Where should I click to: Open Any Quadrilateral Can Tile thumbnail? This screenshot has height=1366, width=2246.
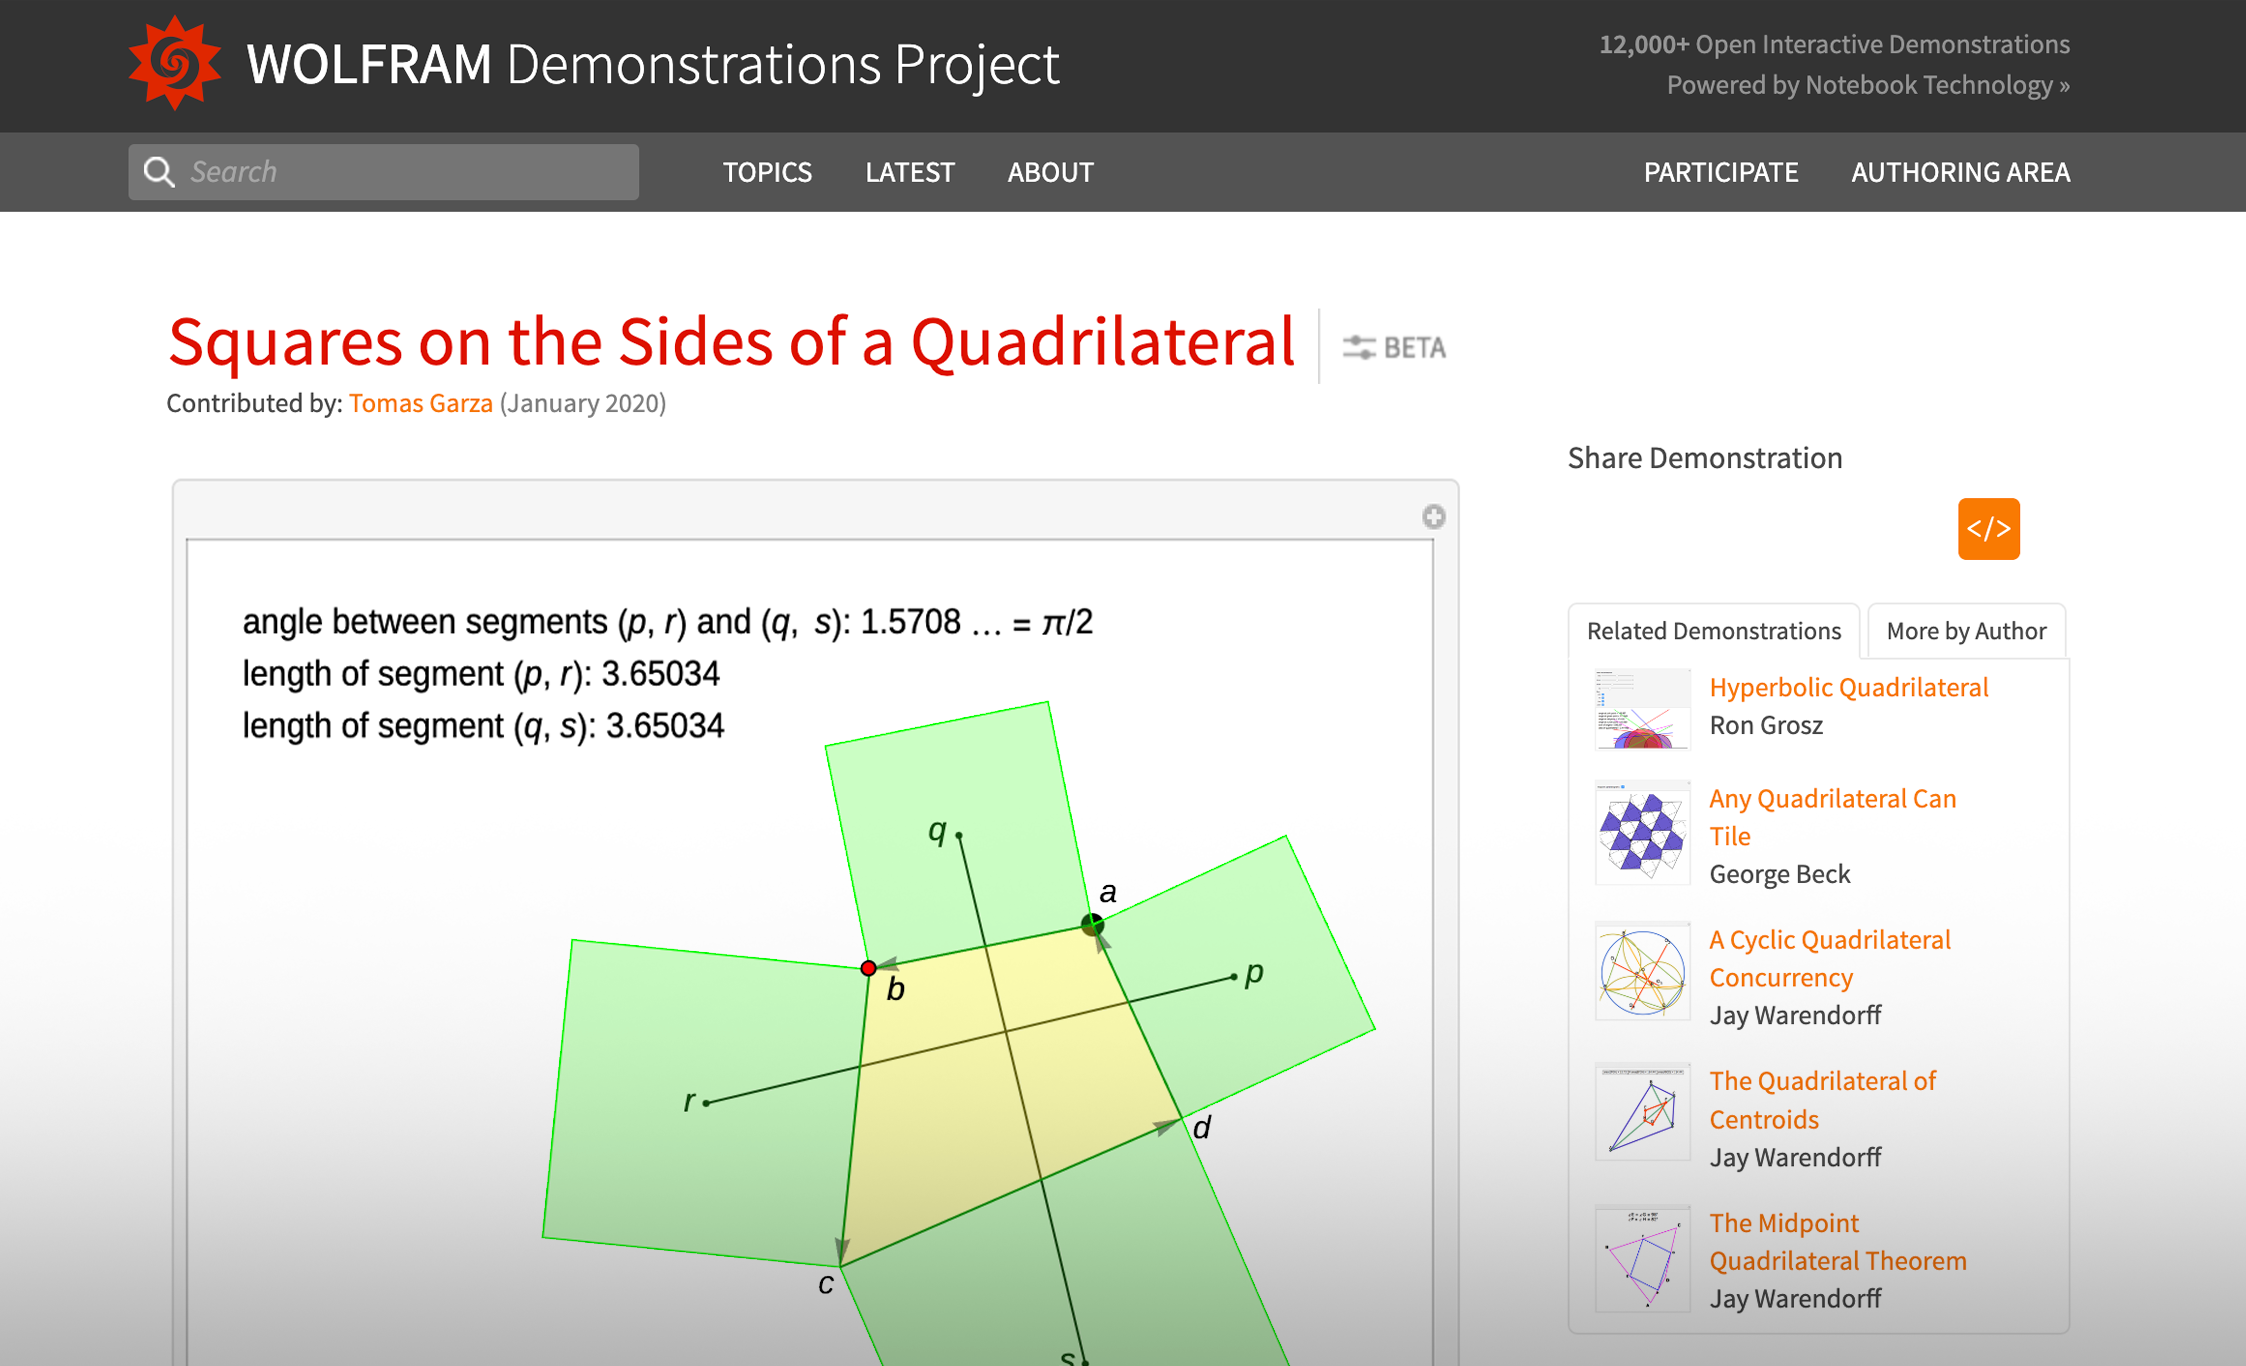[1641, 834]
